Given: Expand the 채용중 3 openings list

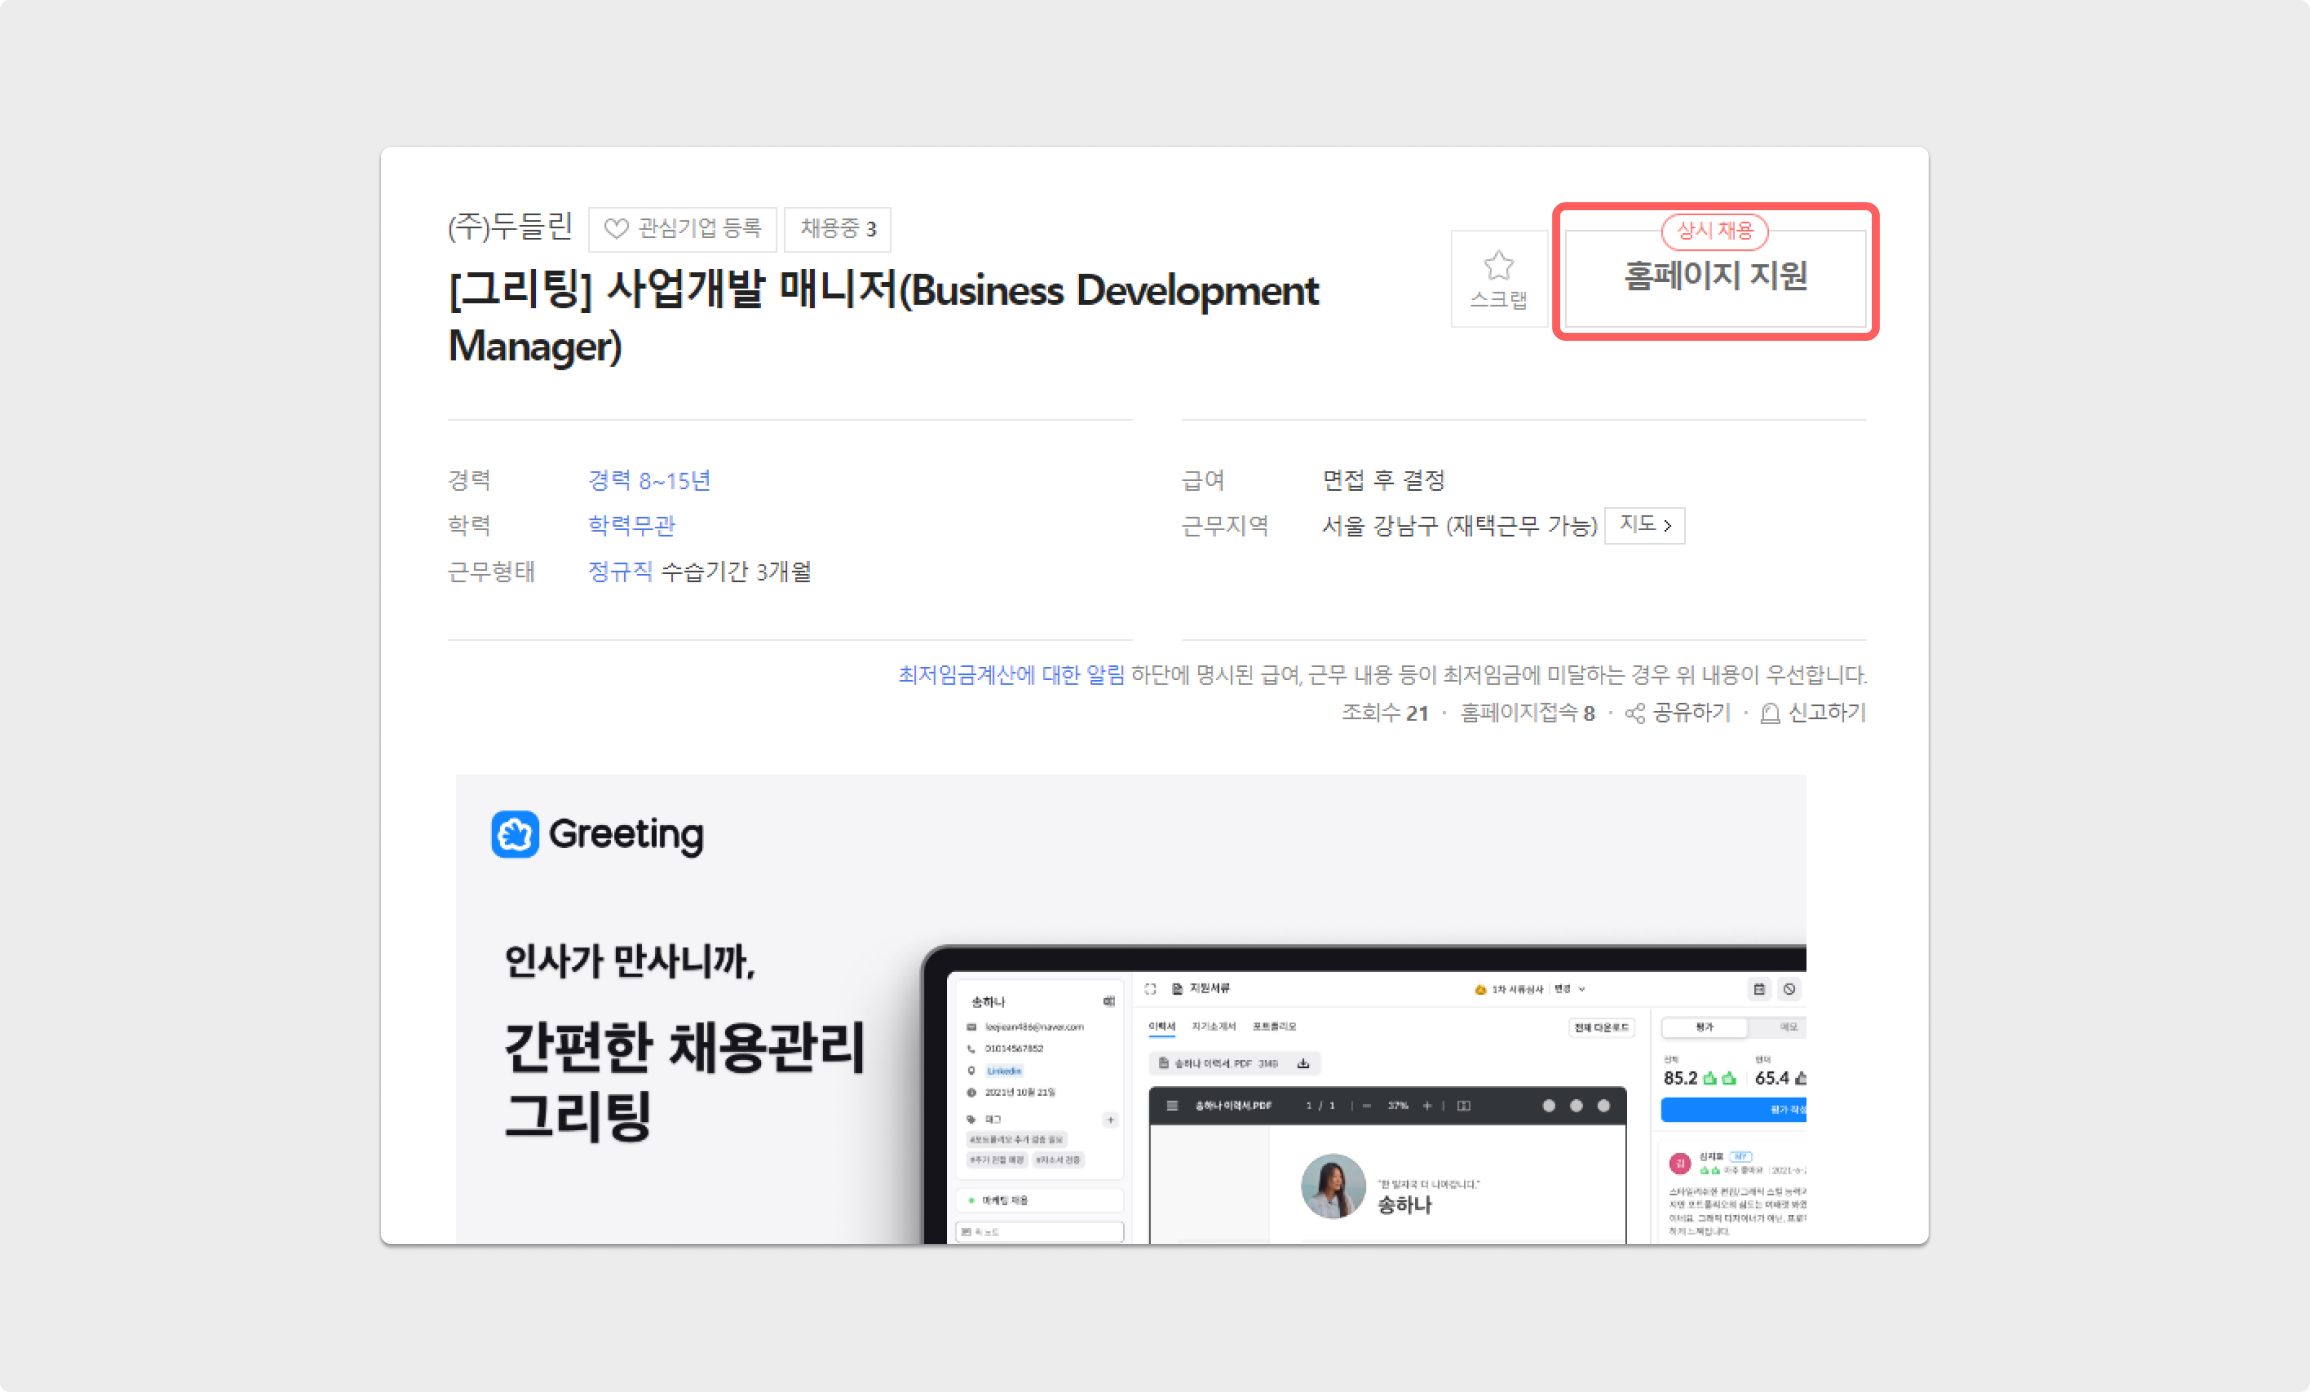Looking at the screenshot, I should 837,229.
